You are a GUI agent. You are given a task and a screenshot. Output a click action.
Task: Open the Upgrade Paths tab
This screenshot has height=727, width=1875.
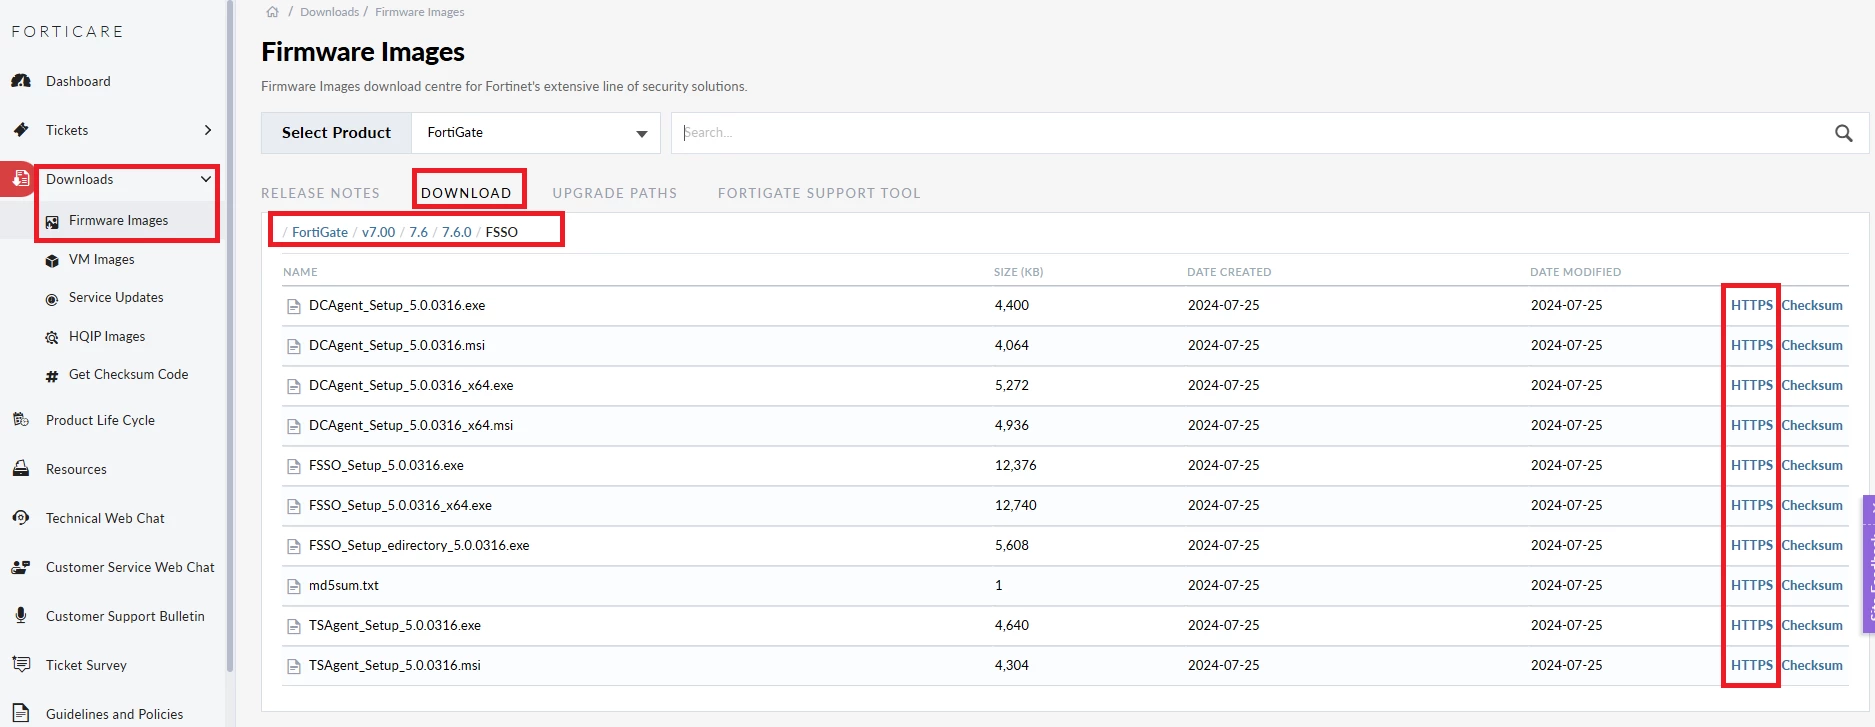pyautogui.click(x=615, y=193)
